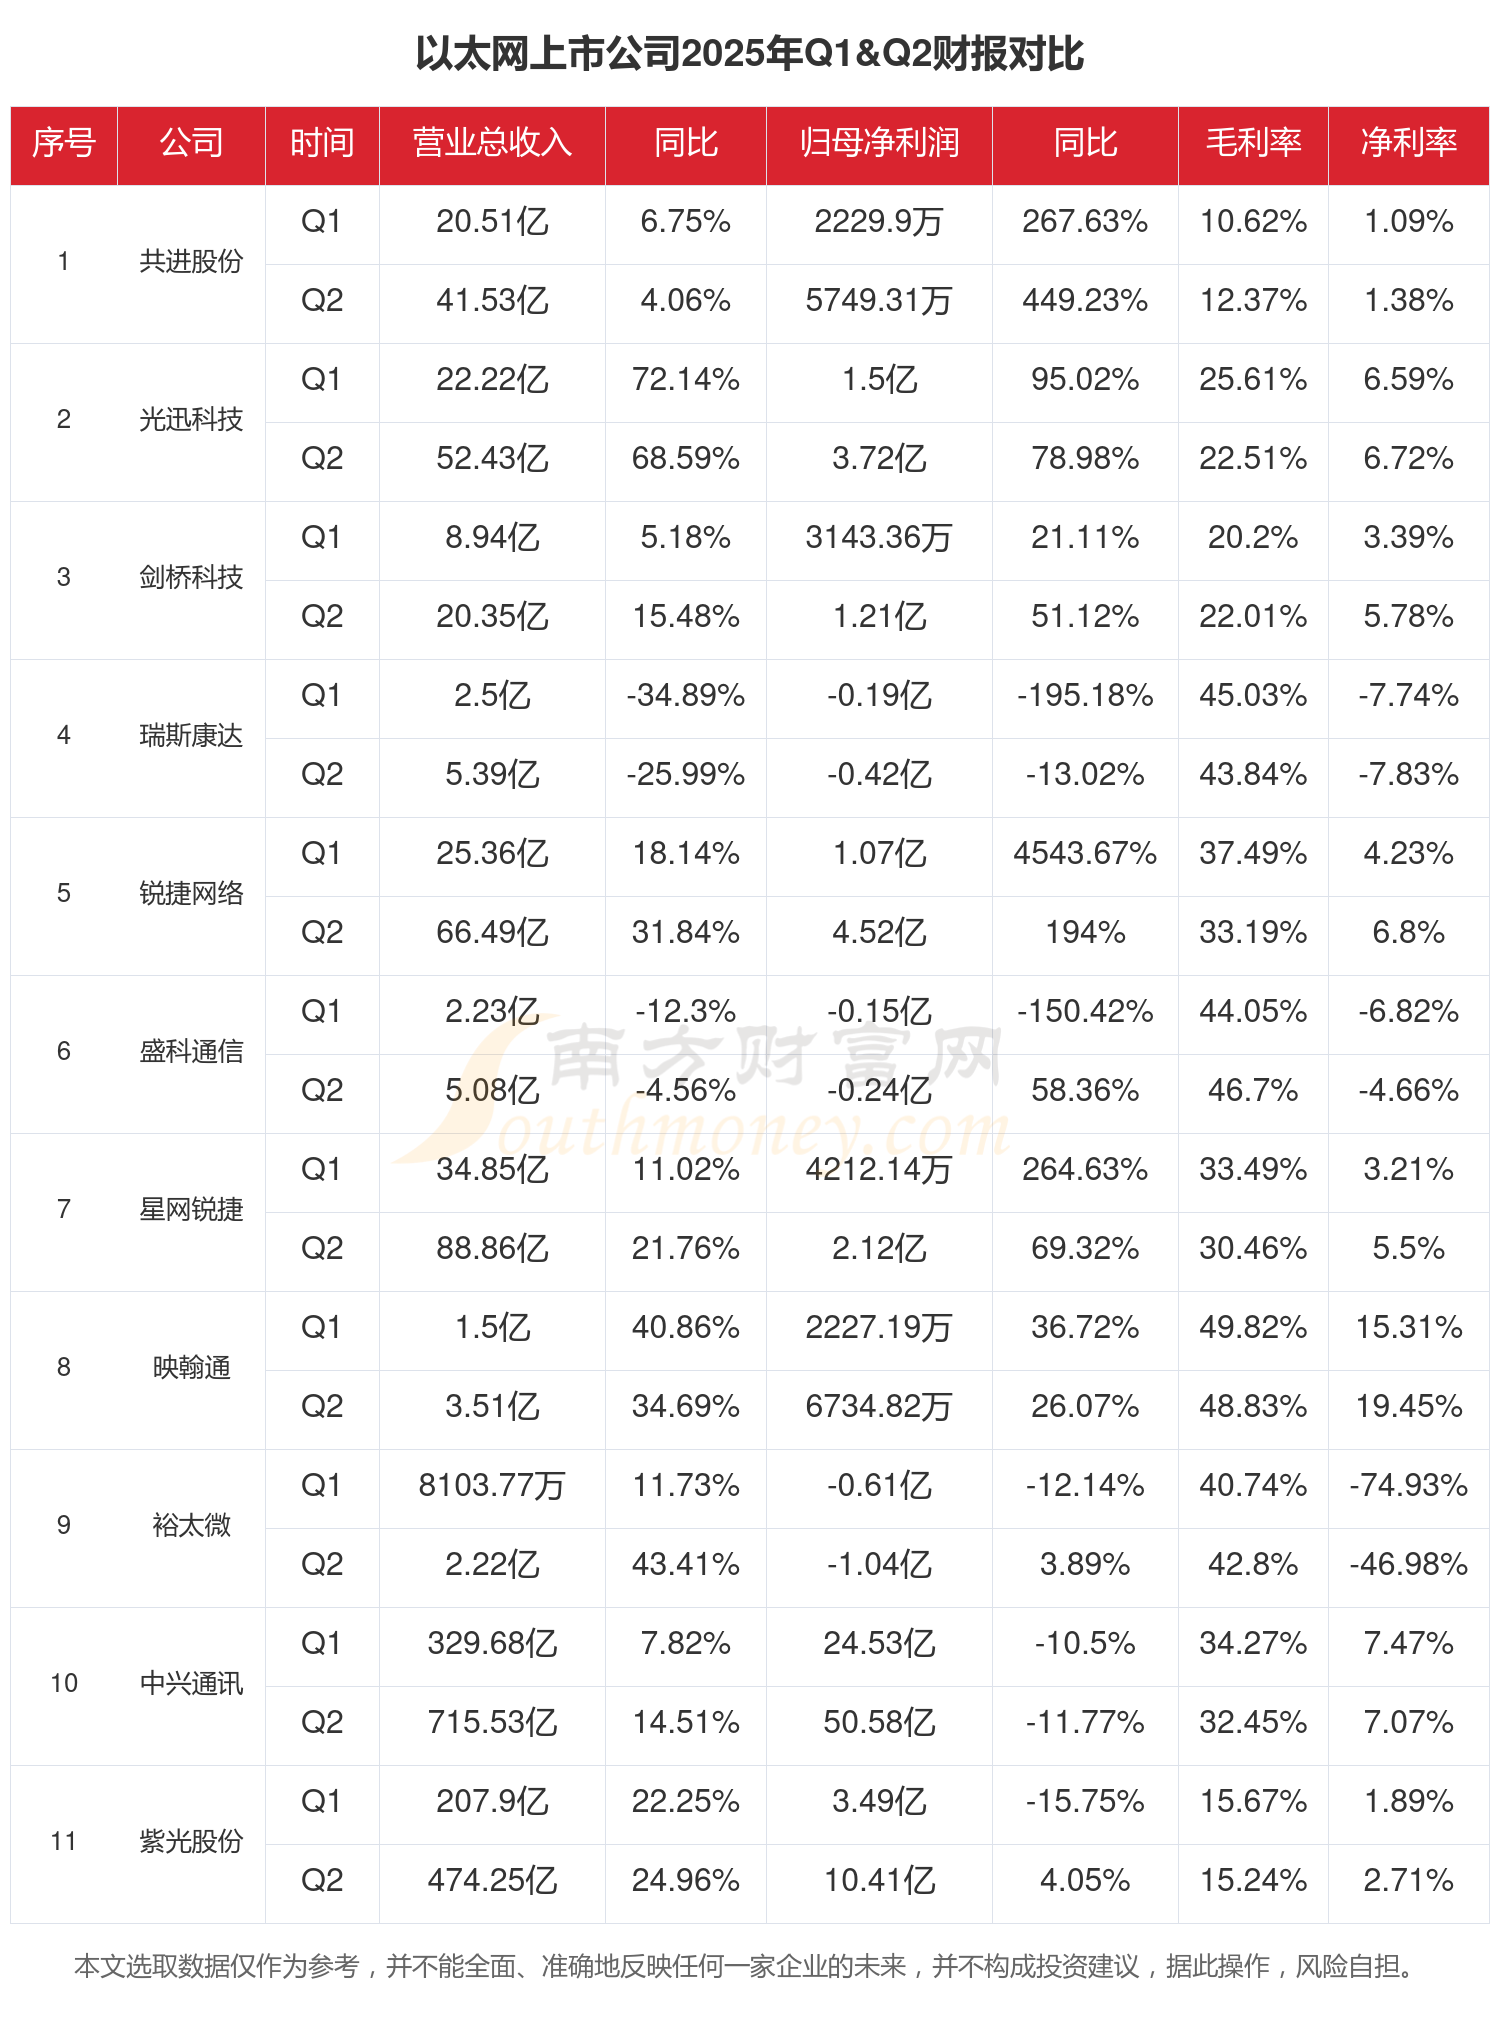
Task: Click the 净利率 column header
Action: tap(1408, 144)
